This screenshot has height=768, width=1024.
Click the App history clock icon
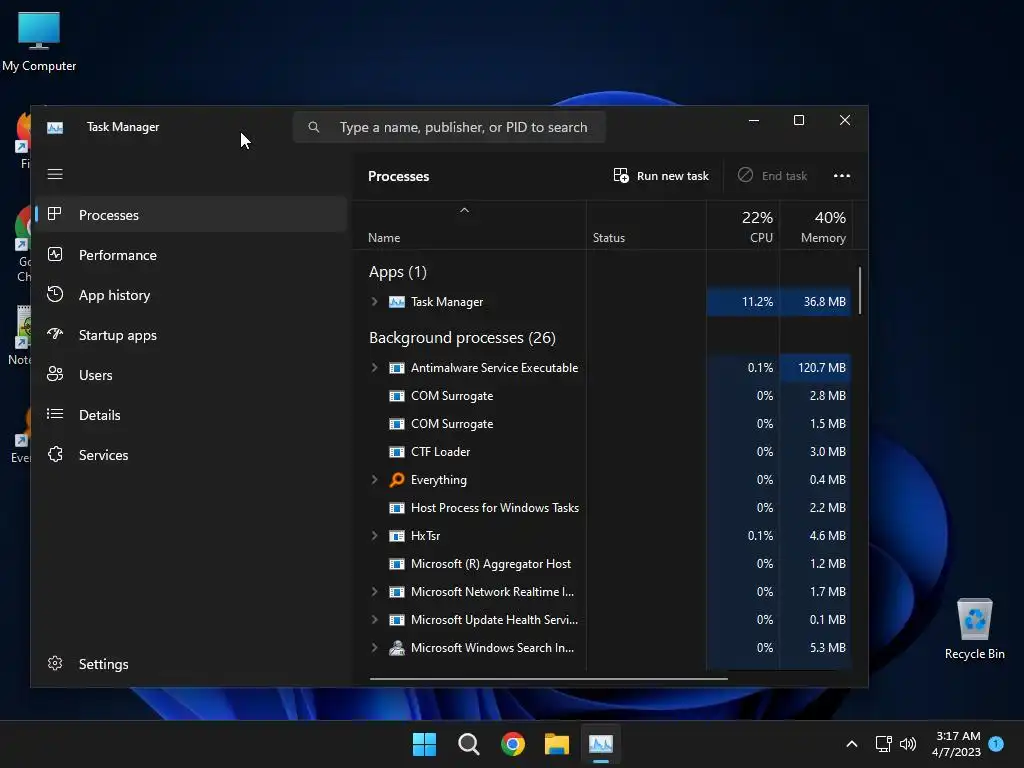pyautogui.click(x=55, y=295)
